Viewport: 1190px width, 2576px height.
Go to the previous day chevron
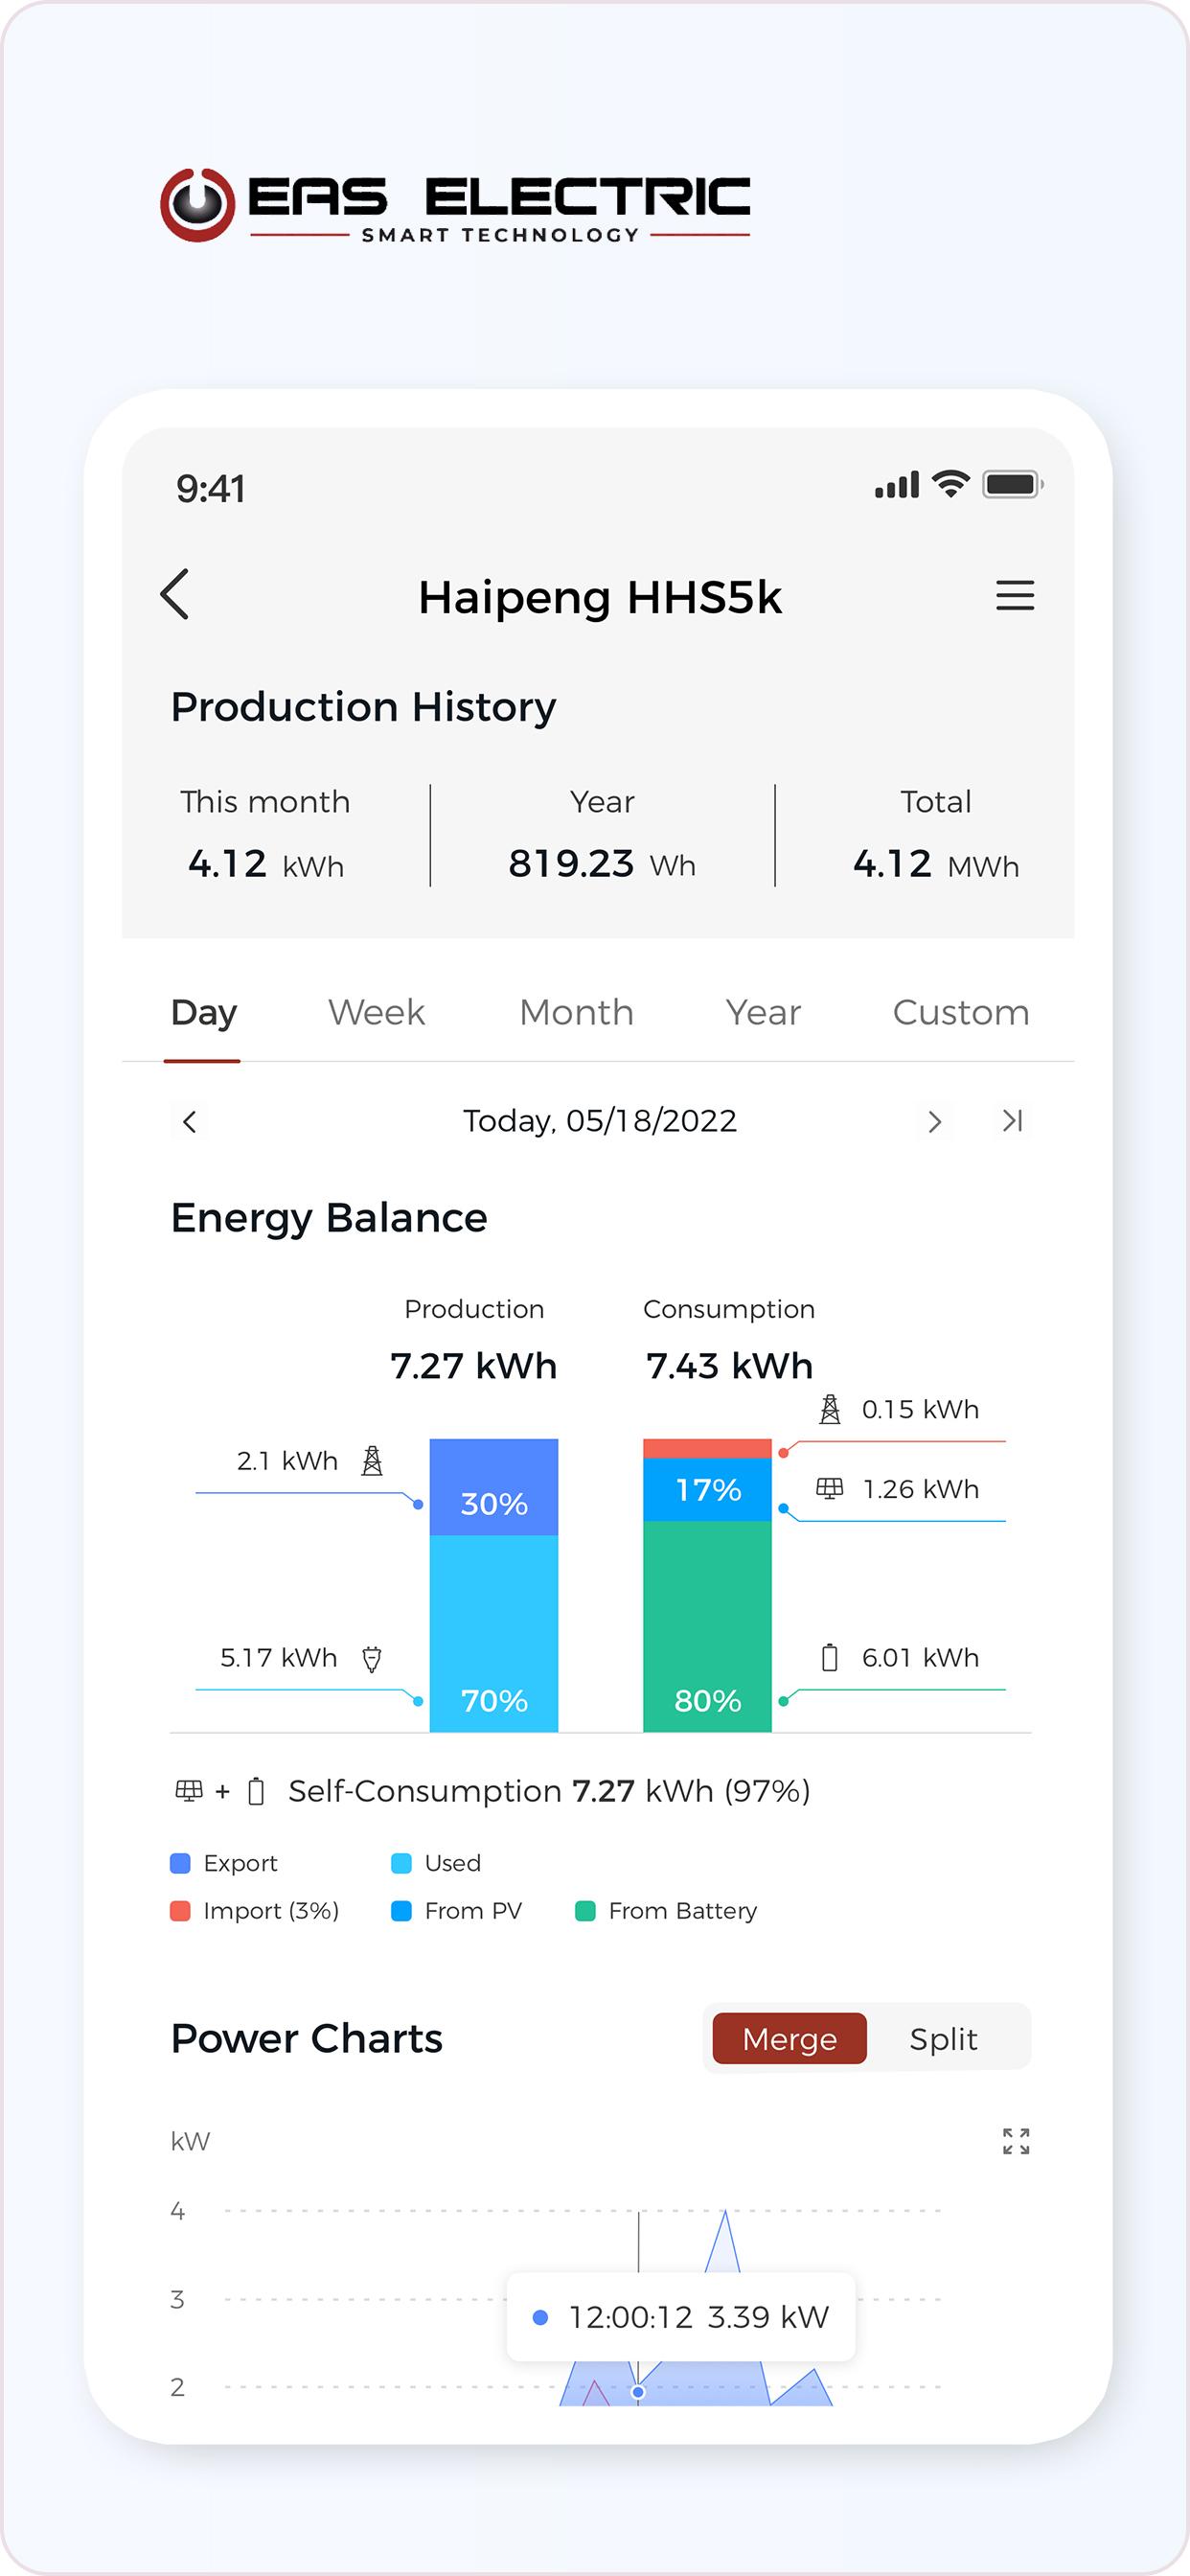coord(190,1121)
